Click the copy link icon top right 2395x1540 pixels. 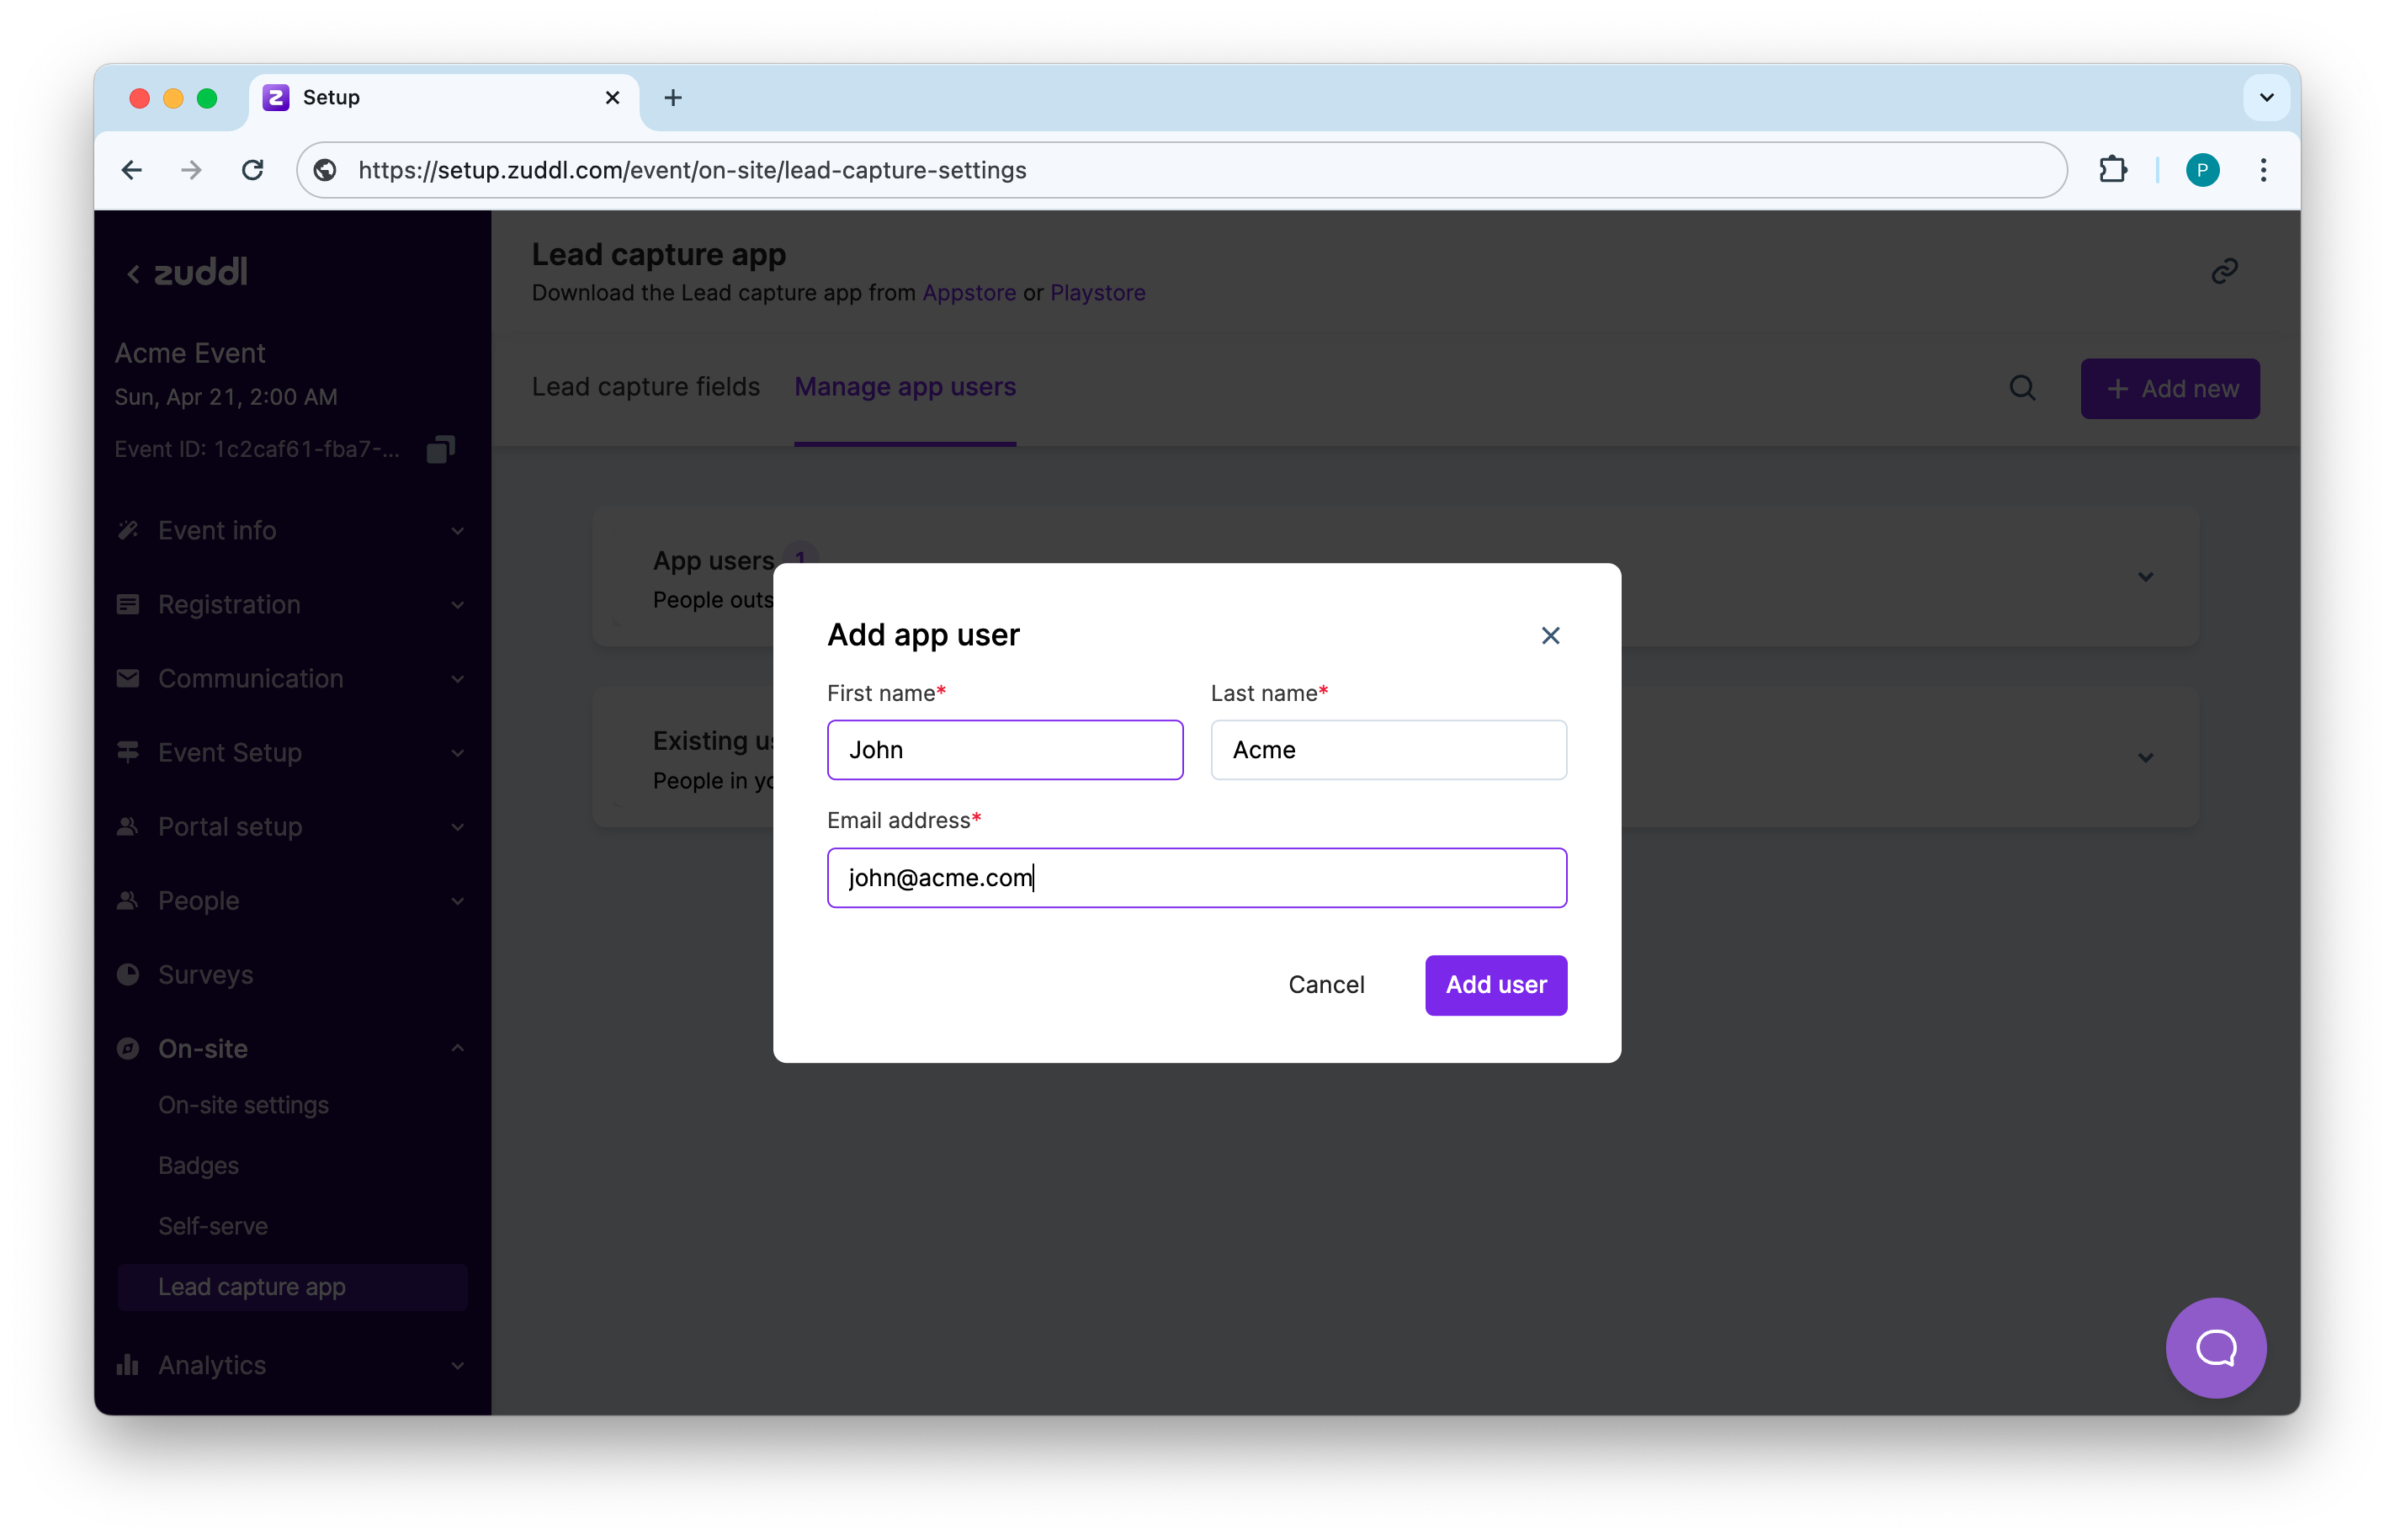click(2224, 271)
